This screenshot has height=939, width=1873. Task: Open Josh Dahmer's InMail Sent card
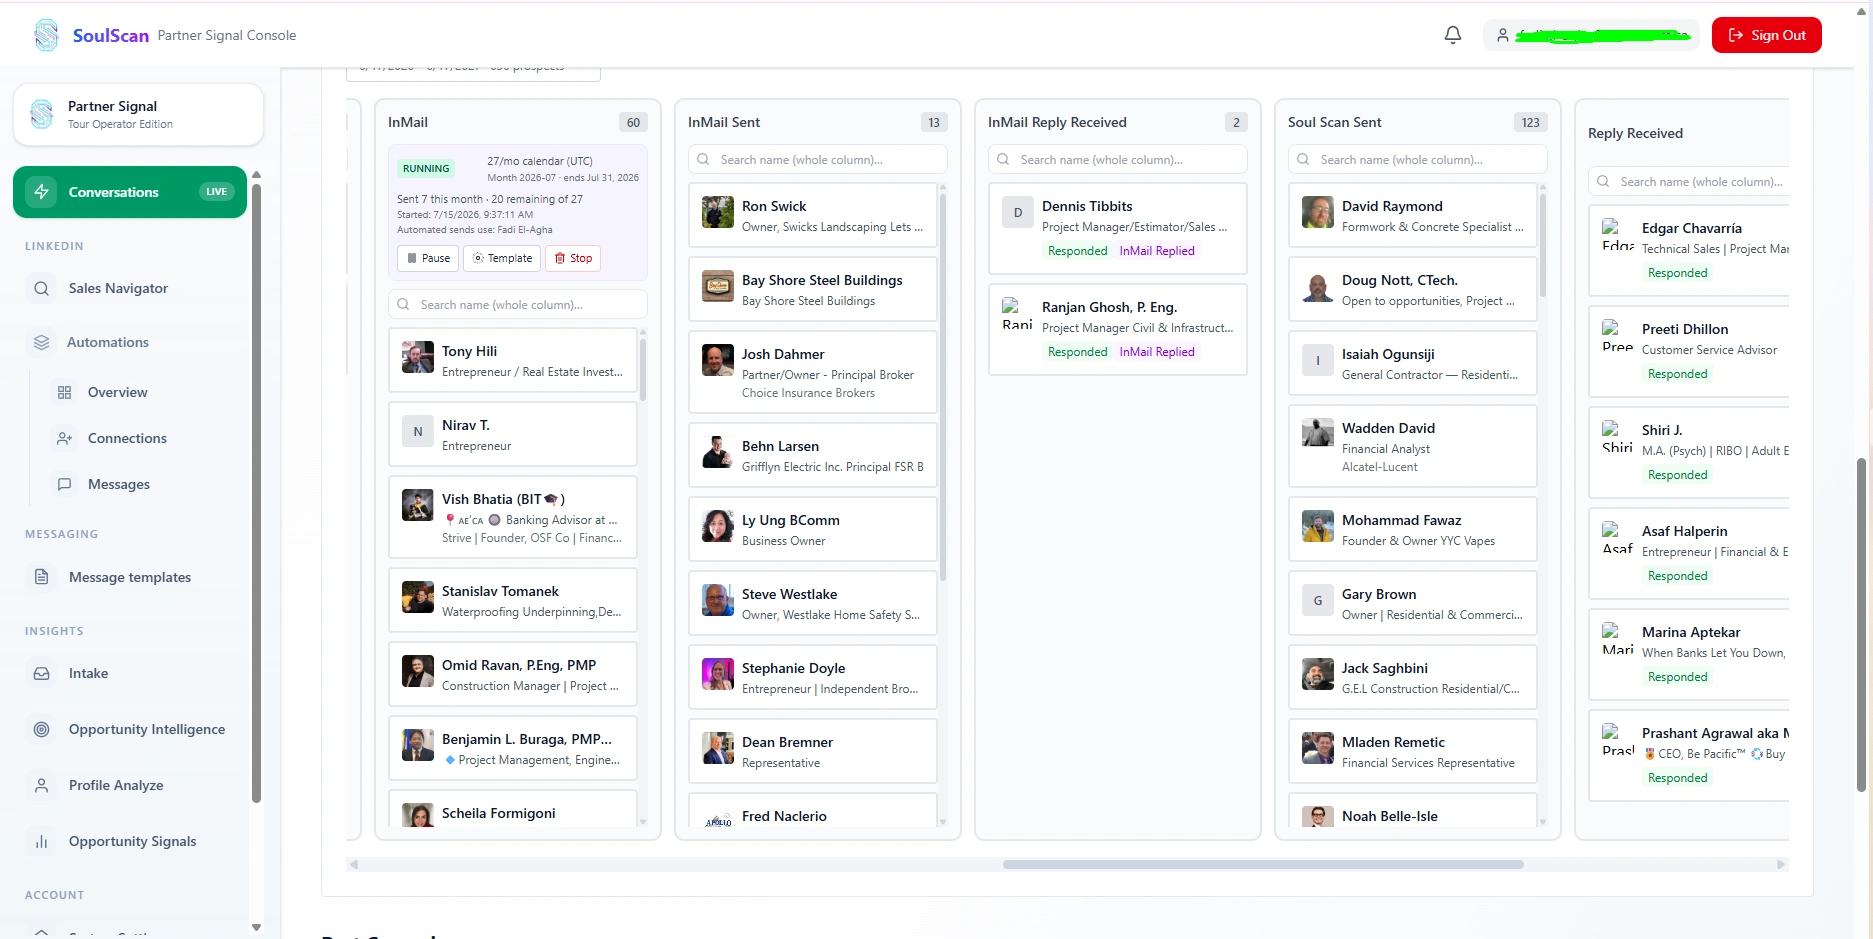click(x=813, y=373)
